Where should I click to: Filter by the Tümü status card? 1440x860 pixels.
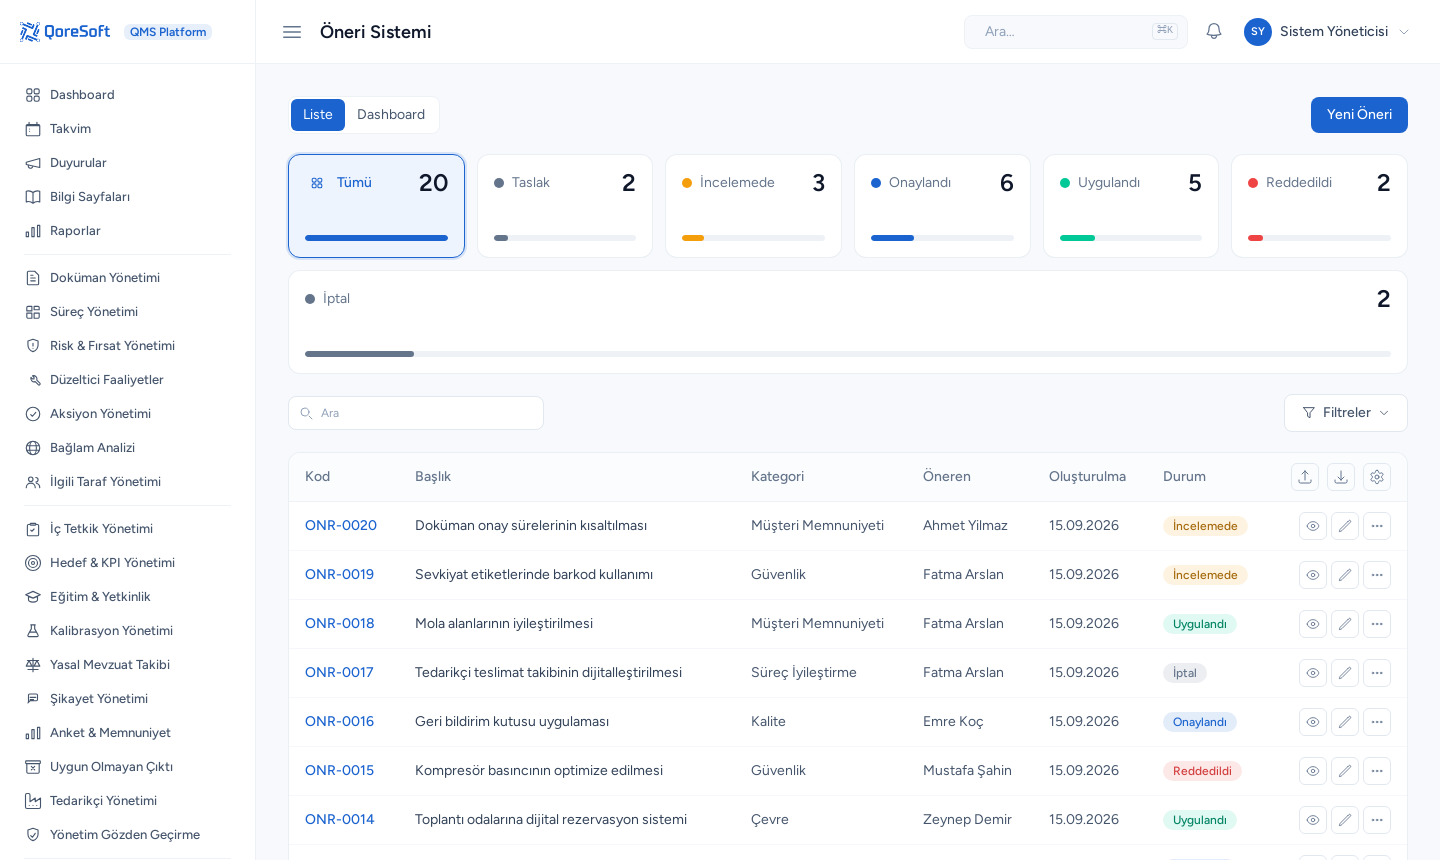coord(377,206)
